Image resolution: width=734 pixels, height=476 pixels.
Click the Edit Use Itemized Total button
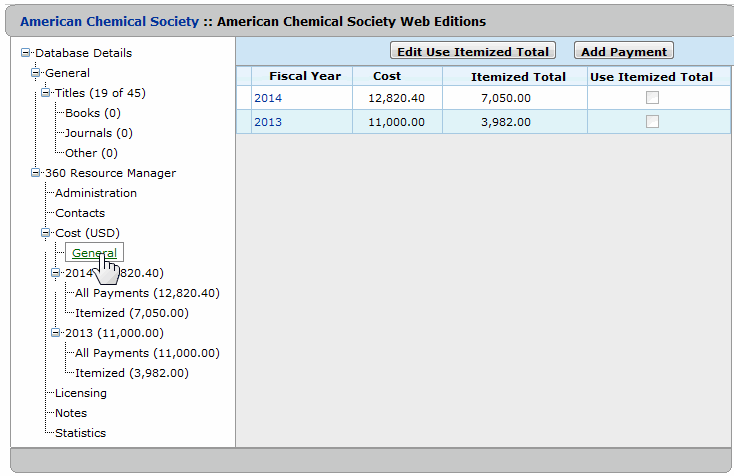(472, 51)
